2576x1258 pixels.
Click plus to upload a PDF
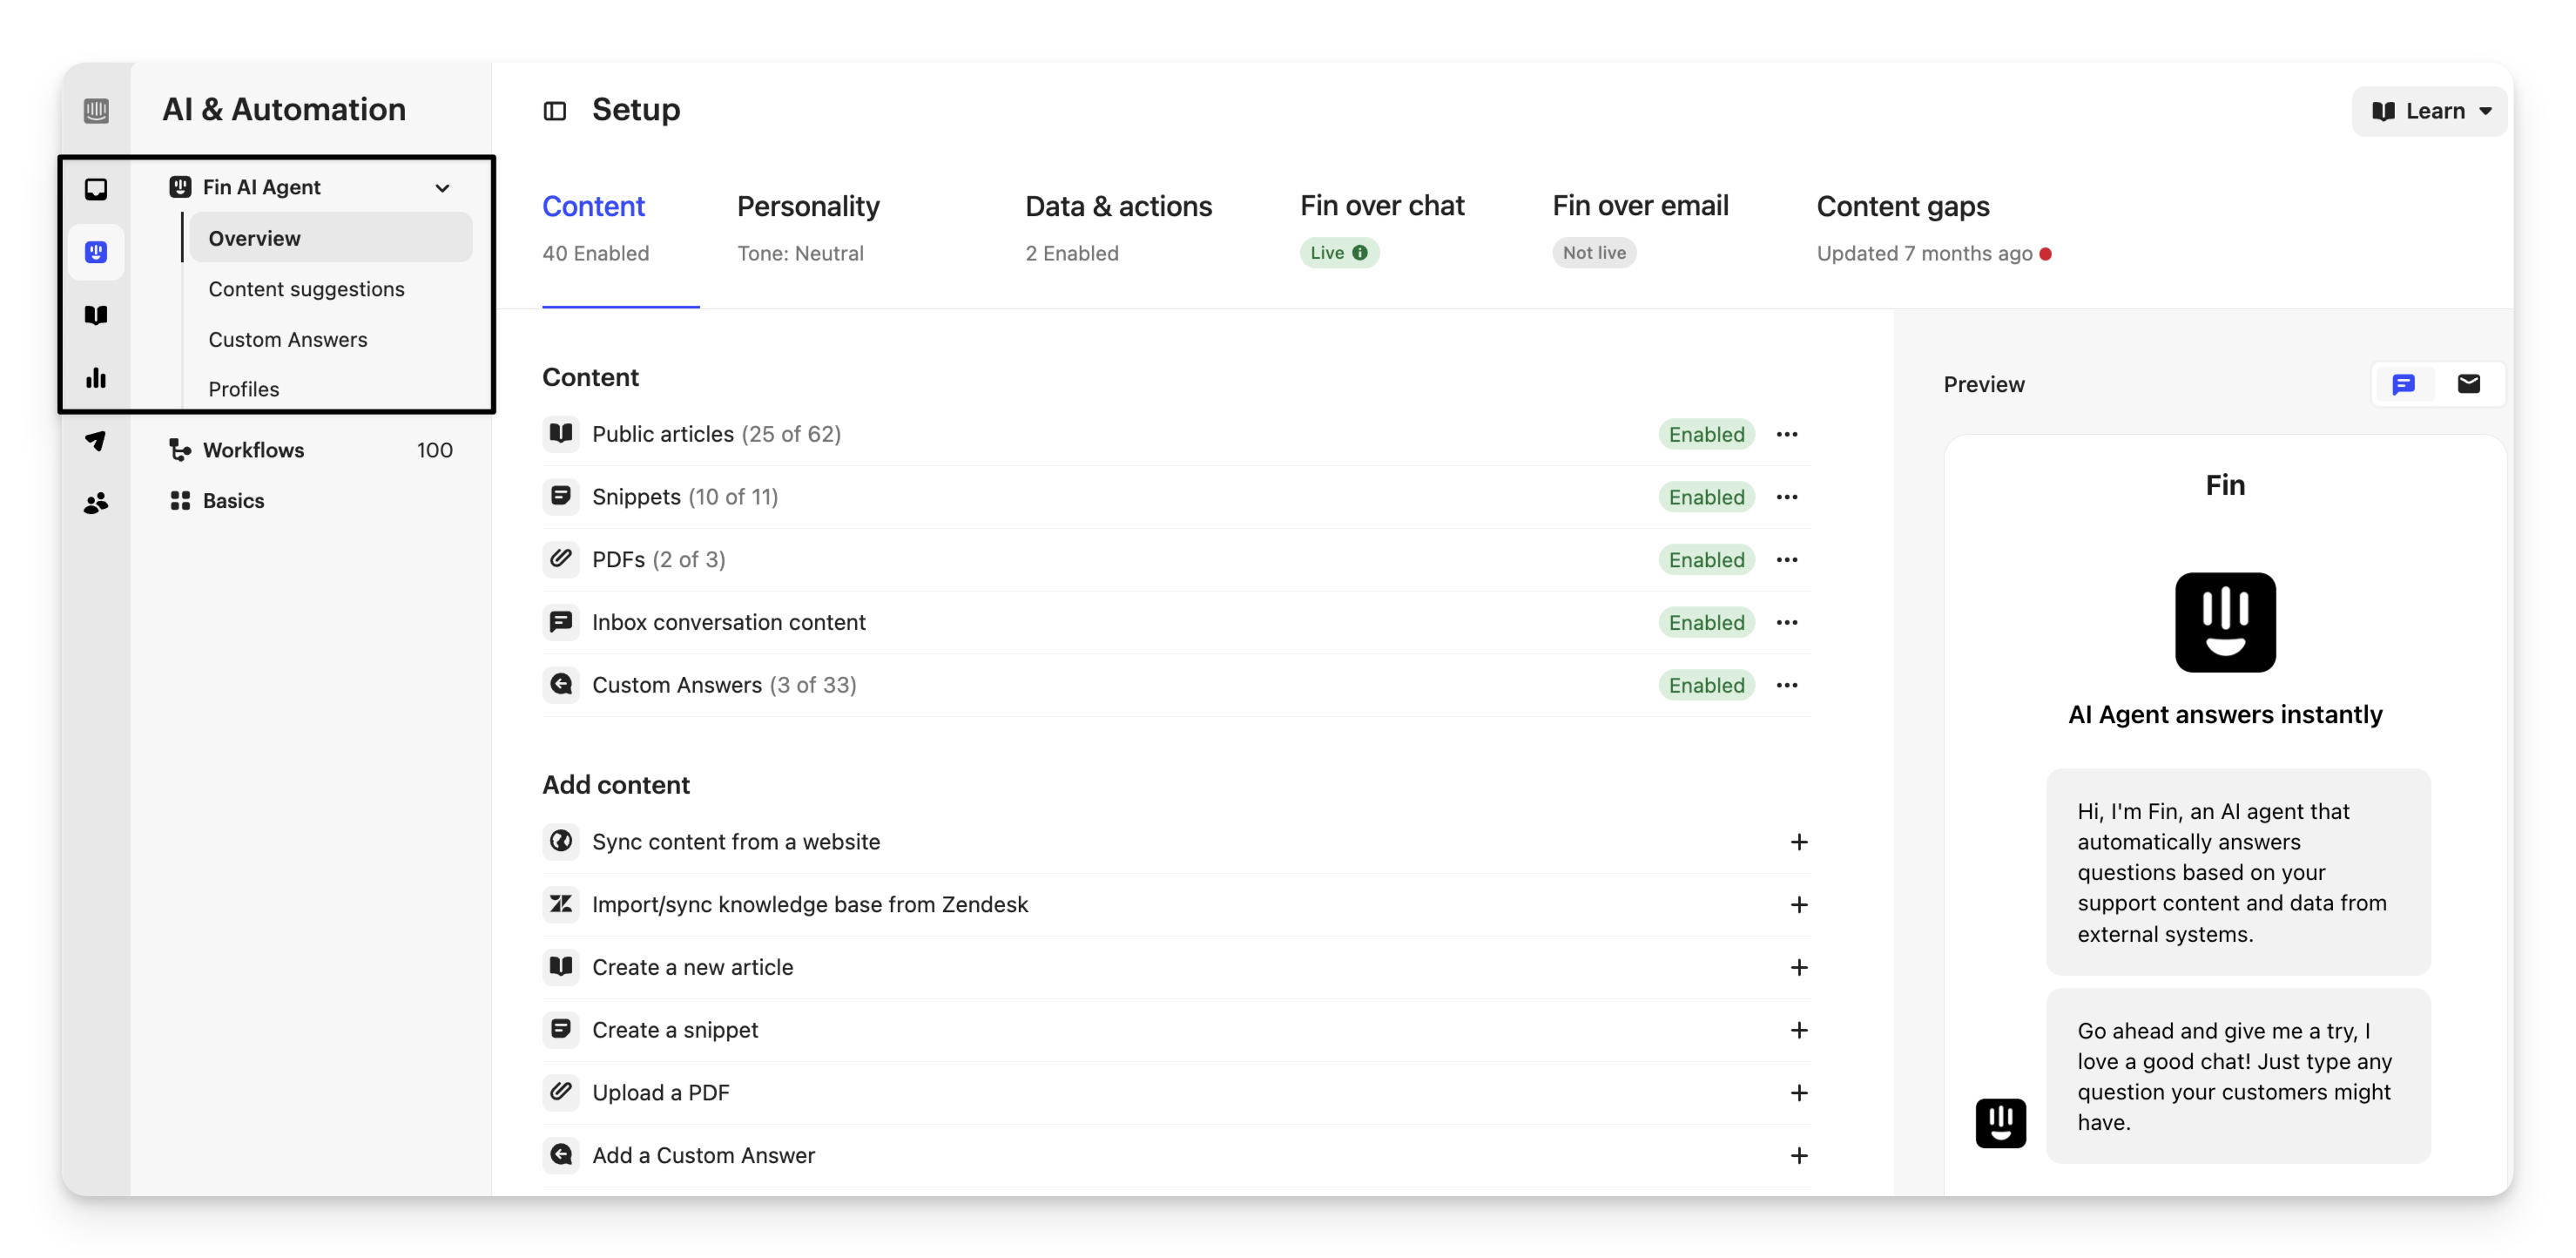pyautogui.click(x=1799, y=1093)
